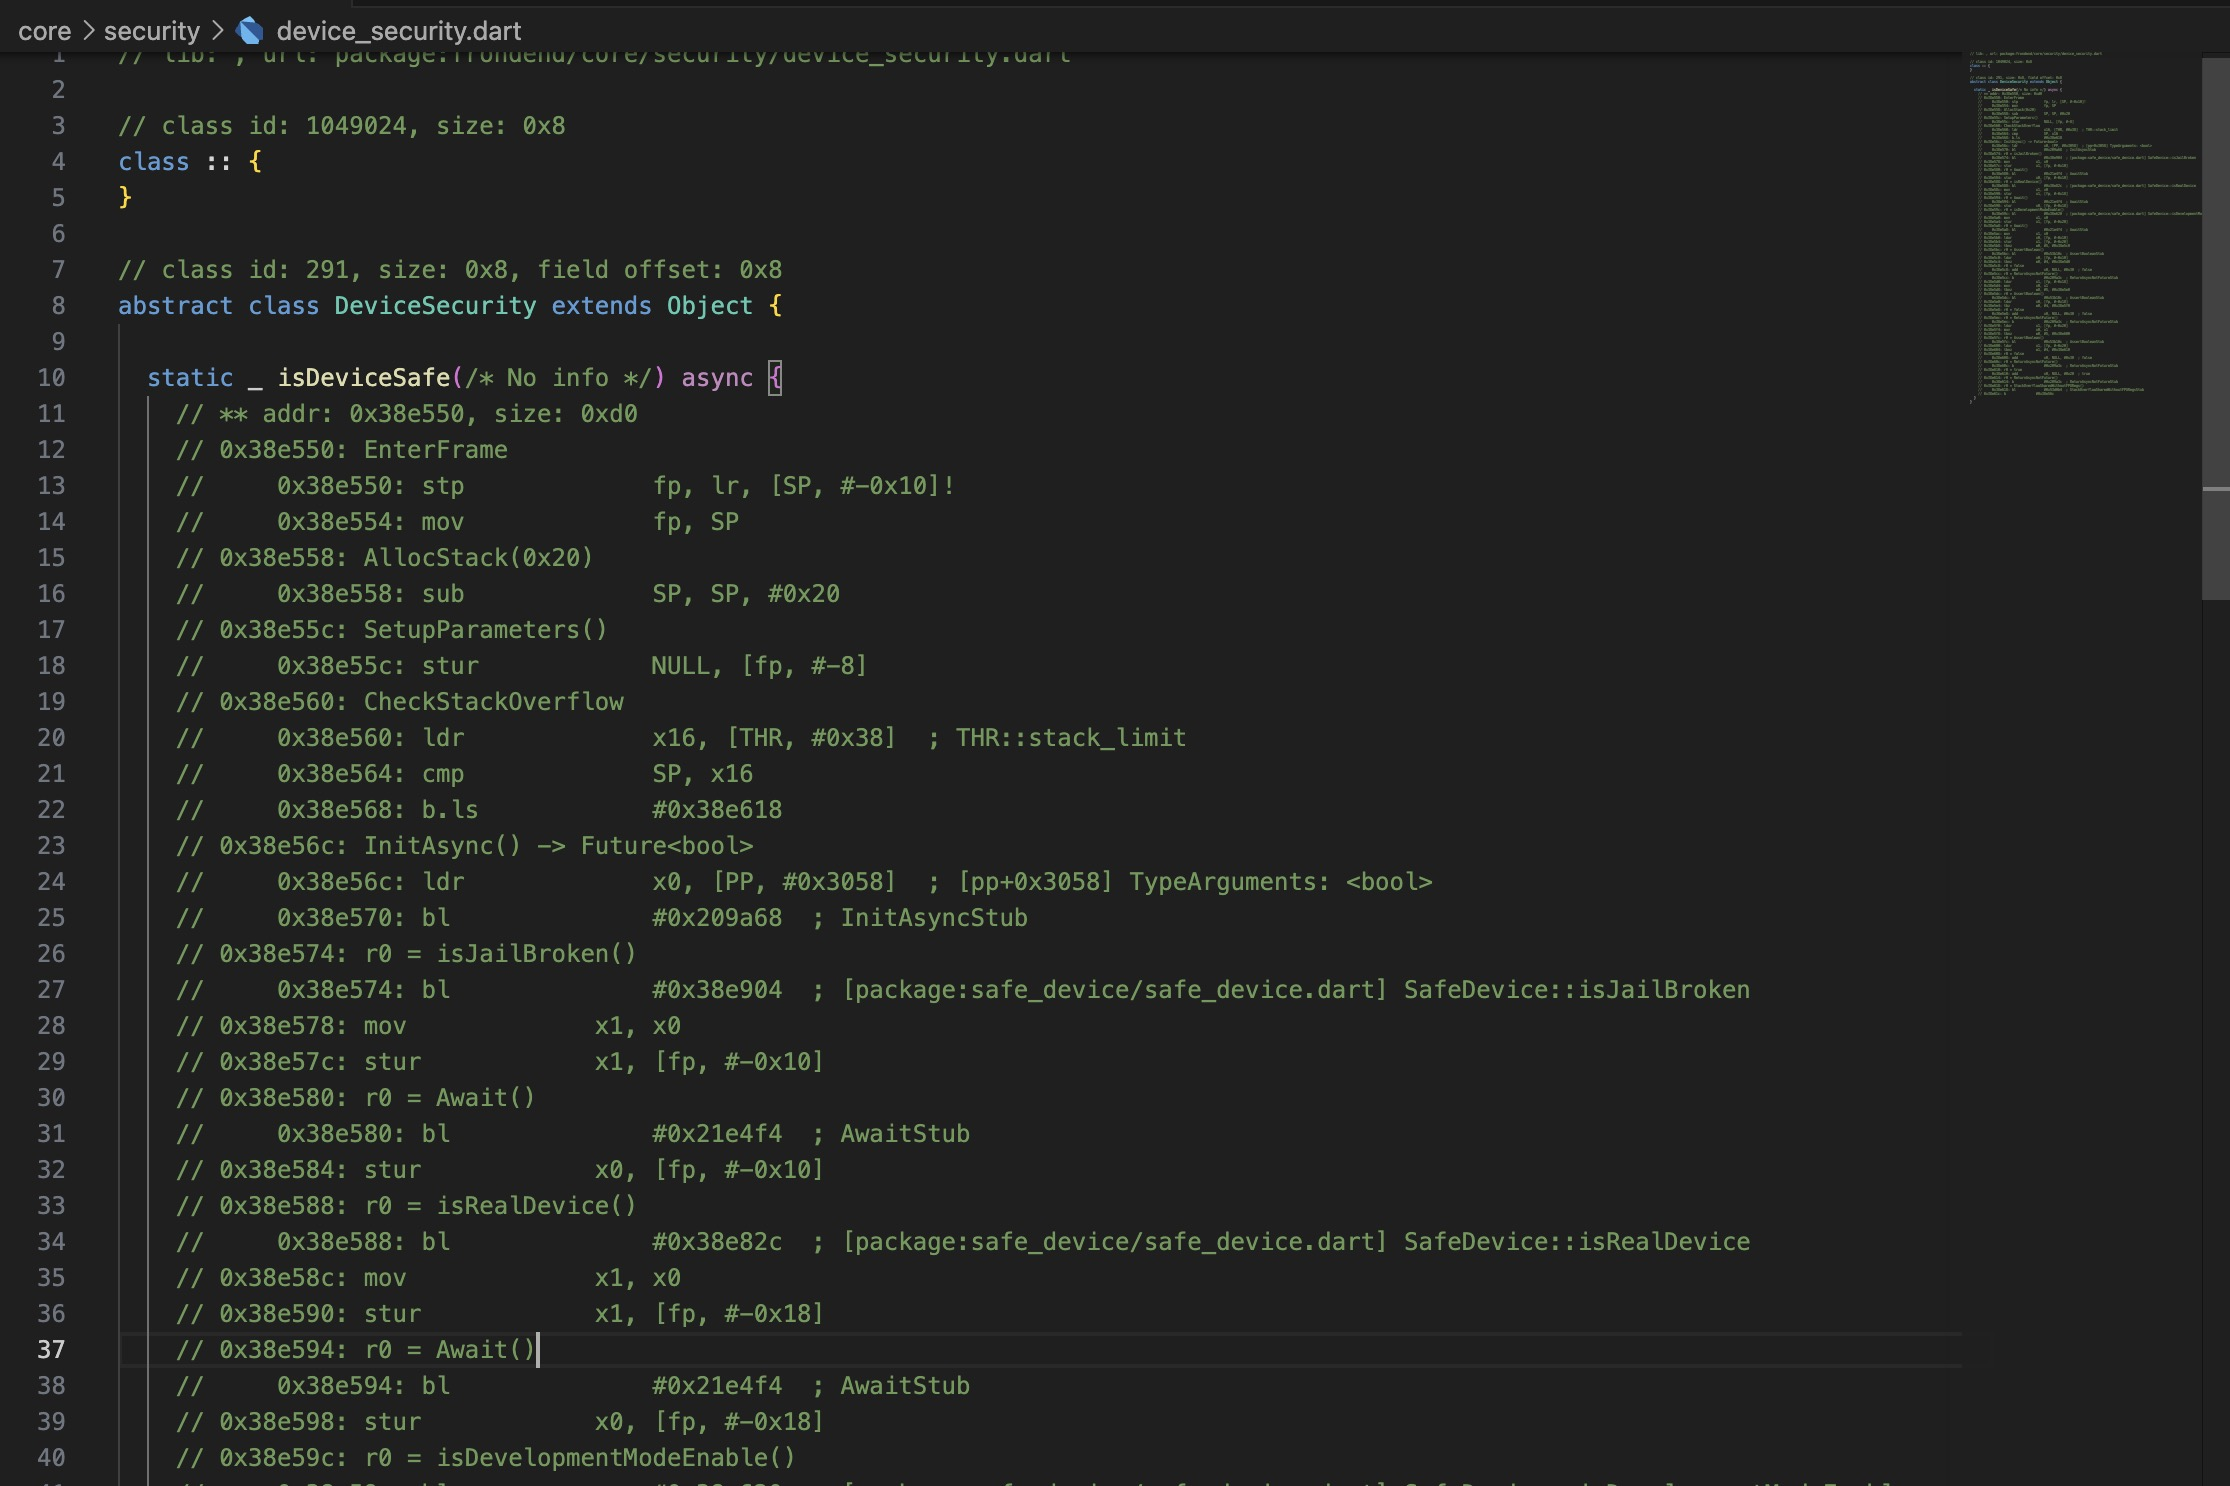Screen dimensions: 2230x1486
Task: Click 'SetupParameters()' comment on line 17
Action: 485,630
